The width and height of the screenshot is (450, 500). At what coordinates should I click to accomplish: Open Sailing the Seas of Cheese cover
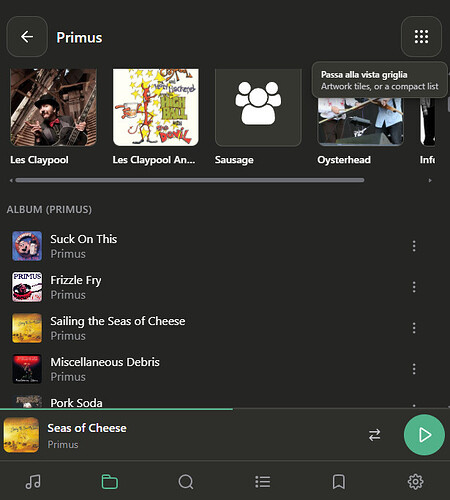pos(27,328)
